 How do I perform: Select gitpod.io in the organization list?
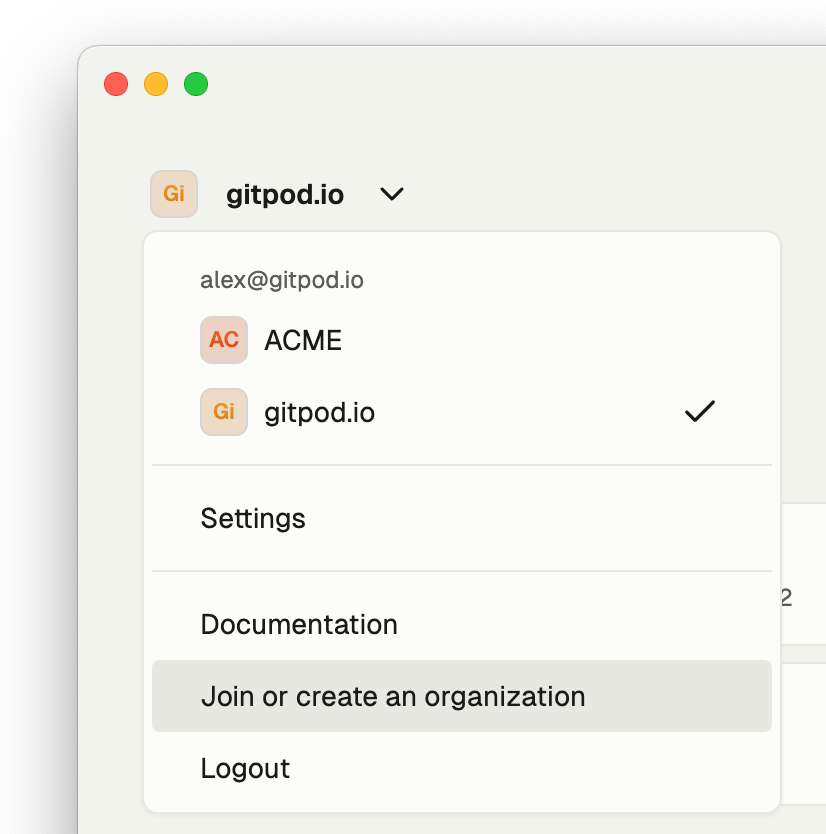[462, 412]
